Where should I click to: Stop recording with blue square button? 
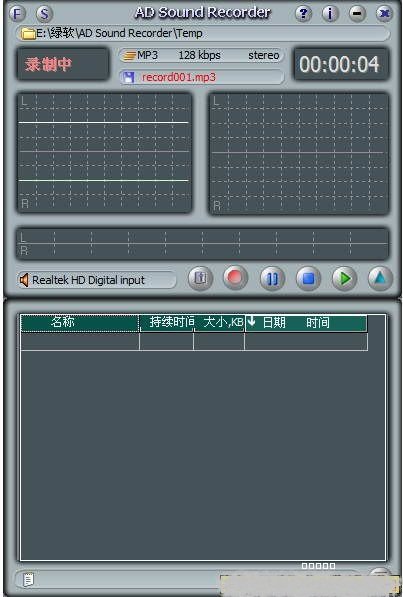point(308,278)
